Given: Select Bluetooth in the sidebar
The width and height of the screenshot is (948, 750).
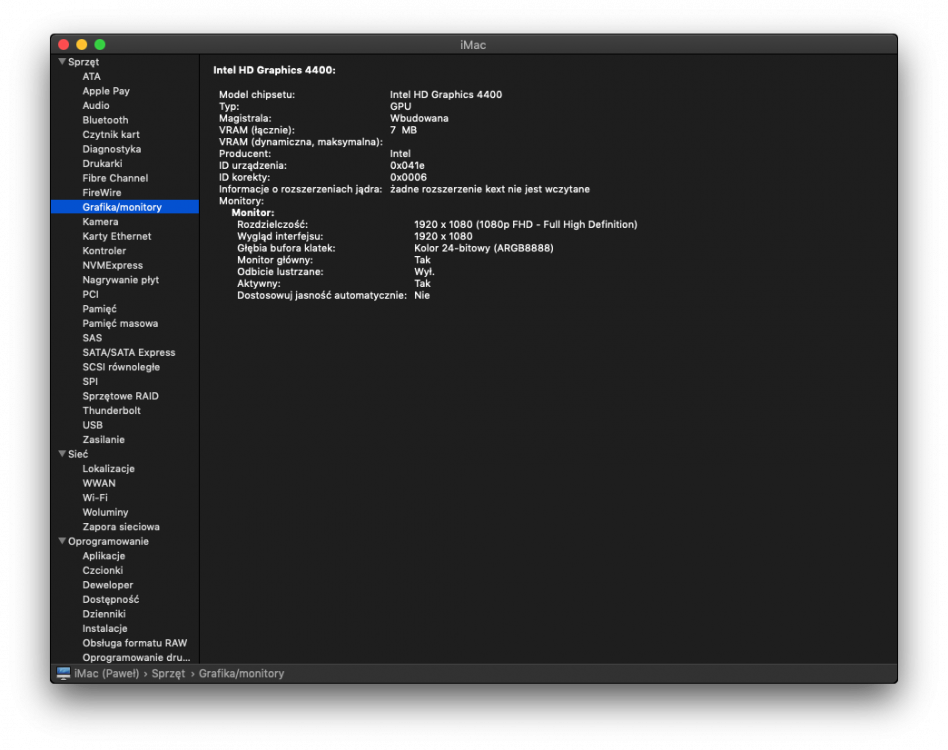Looking at the screenshot, I should (105, 120).
